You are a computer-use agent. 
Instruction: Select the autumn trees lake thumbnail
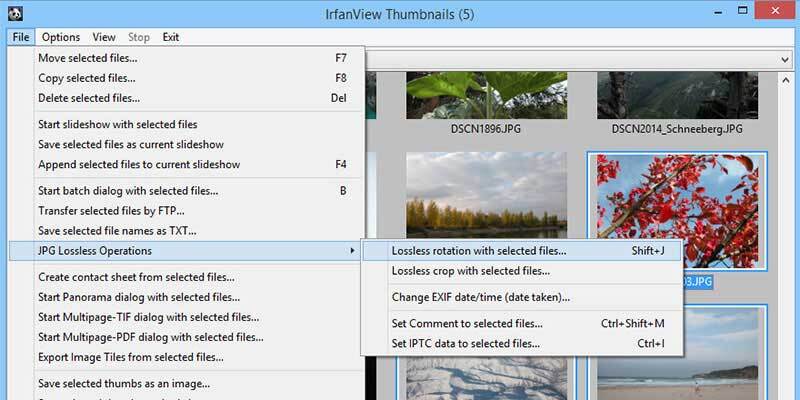click(x=486, y=195)
